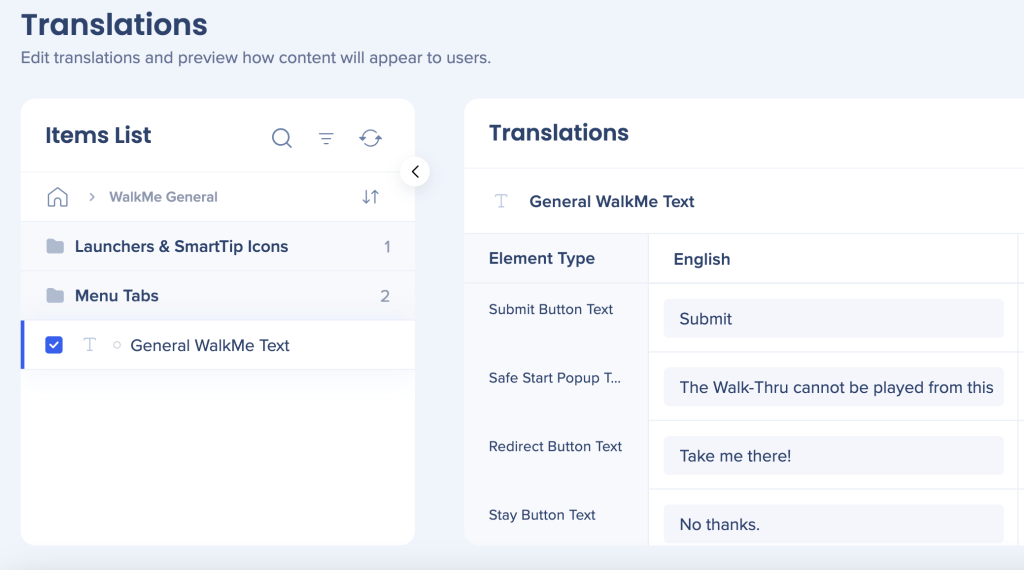The height and width of the screenshot is (570, 1024).
Task: Open the Launchers & SmartTip Icons folder
Action: 181,247
